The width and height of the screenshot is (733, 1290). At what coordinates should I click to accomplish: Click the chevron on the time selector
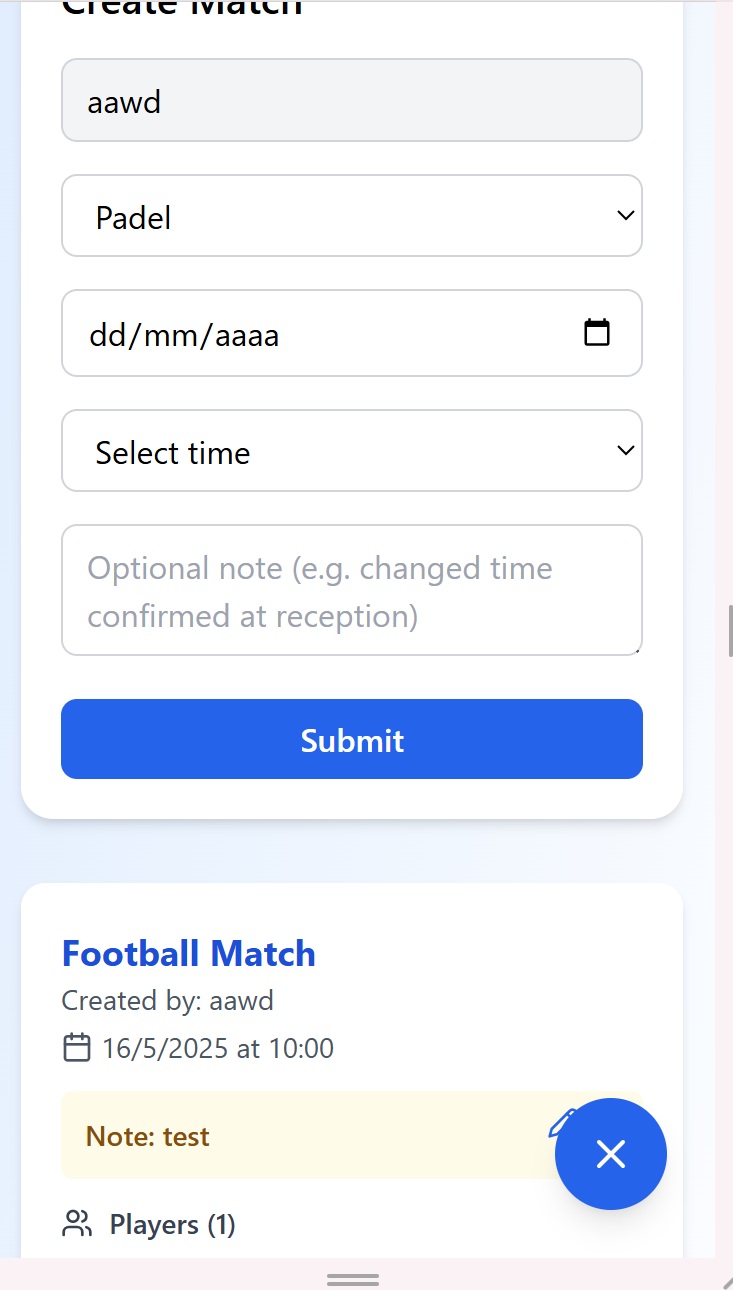(x=625, y=451)
